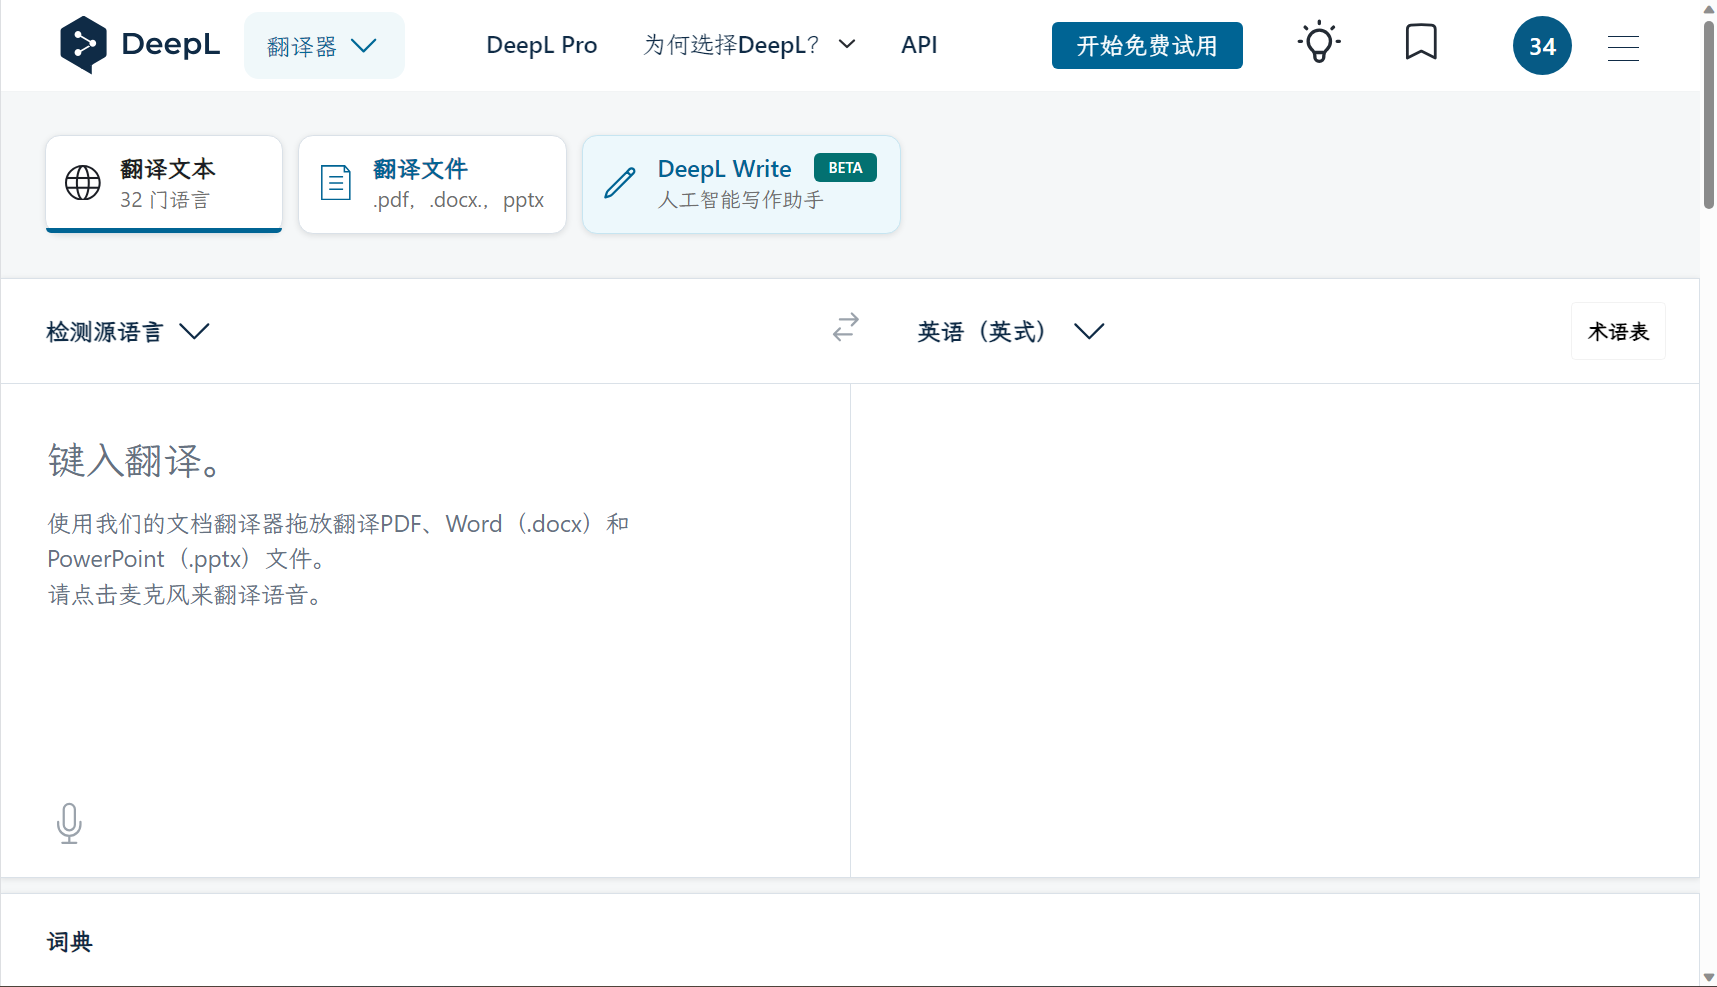
Task: Click the BETA badge
Action: click(x=845, y=168)
